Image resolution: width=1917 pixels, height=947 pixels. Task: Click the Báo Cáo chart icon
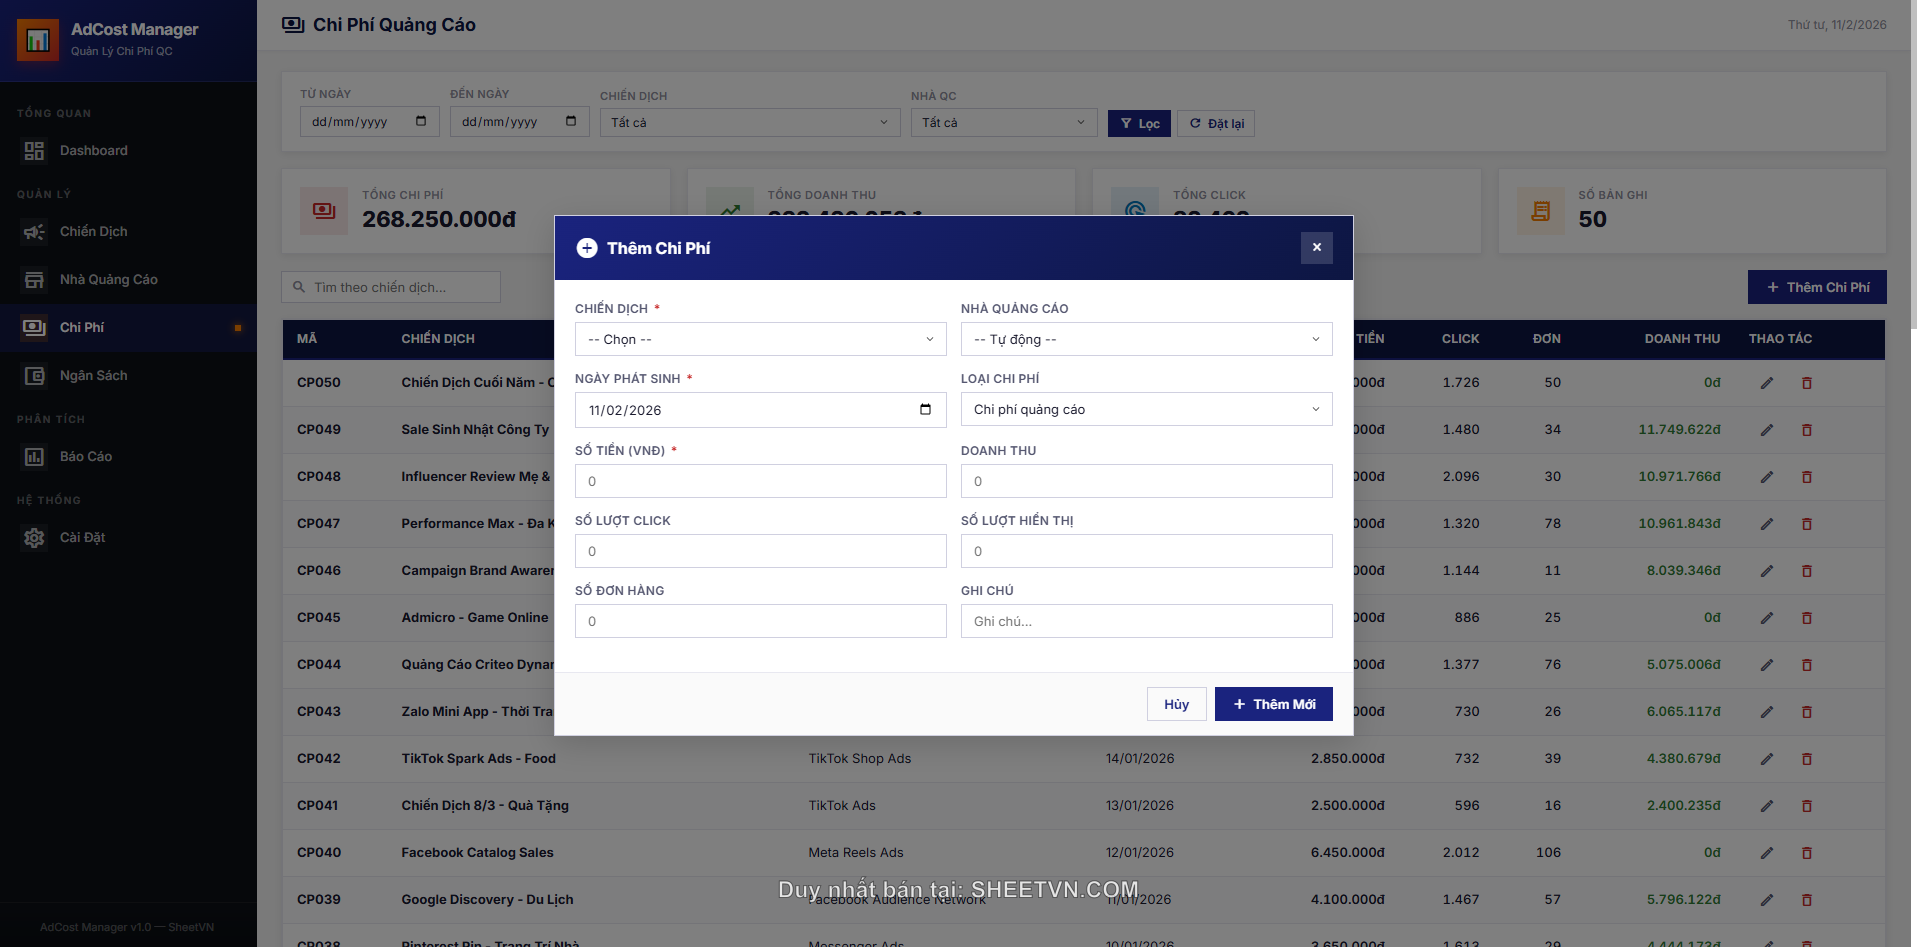pyautogui.click(x=34, y=456)
